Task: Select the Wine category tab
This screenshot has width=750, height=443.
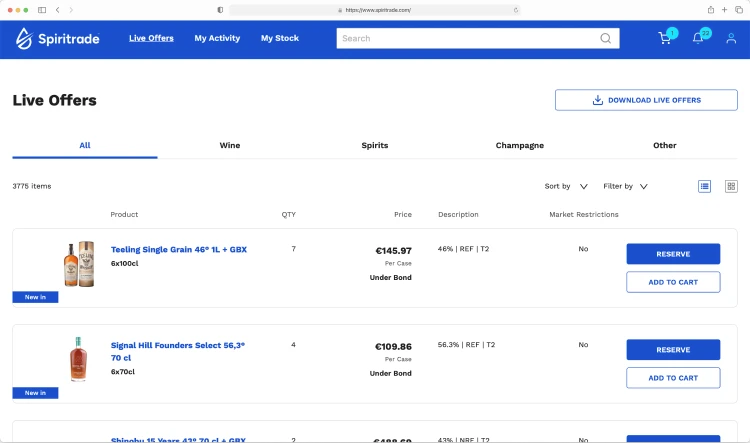Action: 230,145
